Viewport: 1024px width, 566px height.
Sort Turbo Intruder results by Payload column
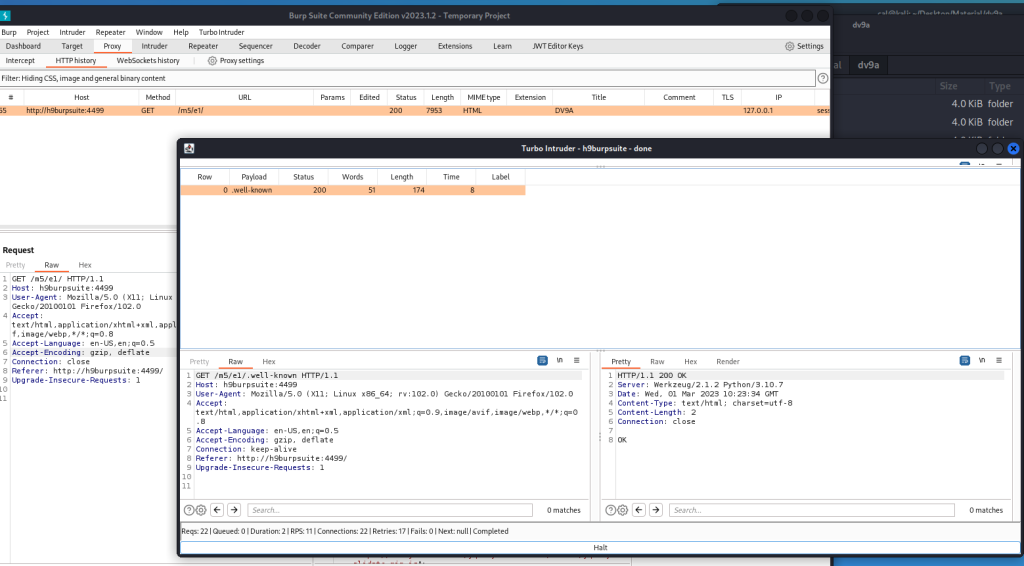click(254, 177)
